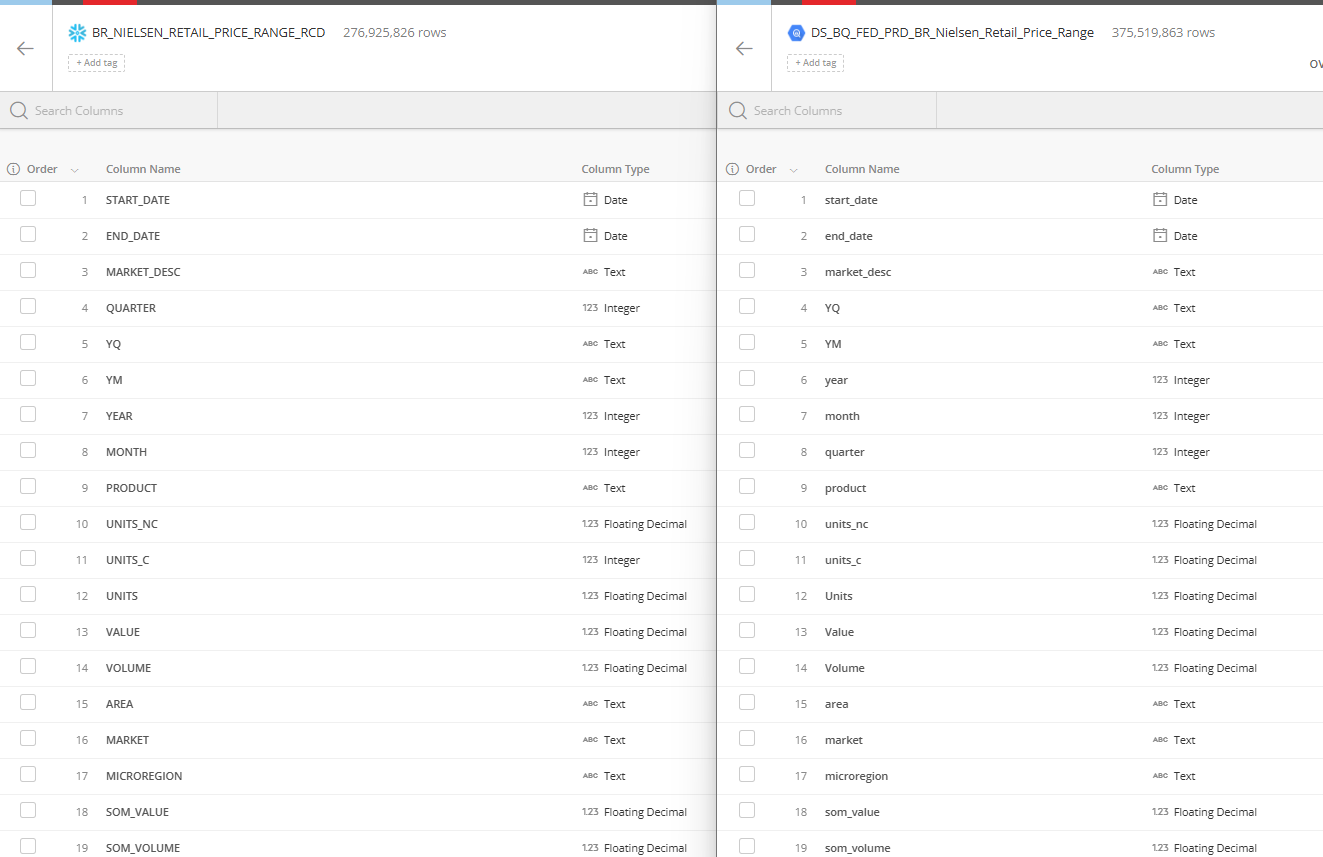Add tag to DS_BQ_FED_PRD_BR_Nielsen_Retail_Price_Range

pyautogui.click(x=815, y=63)
